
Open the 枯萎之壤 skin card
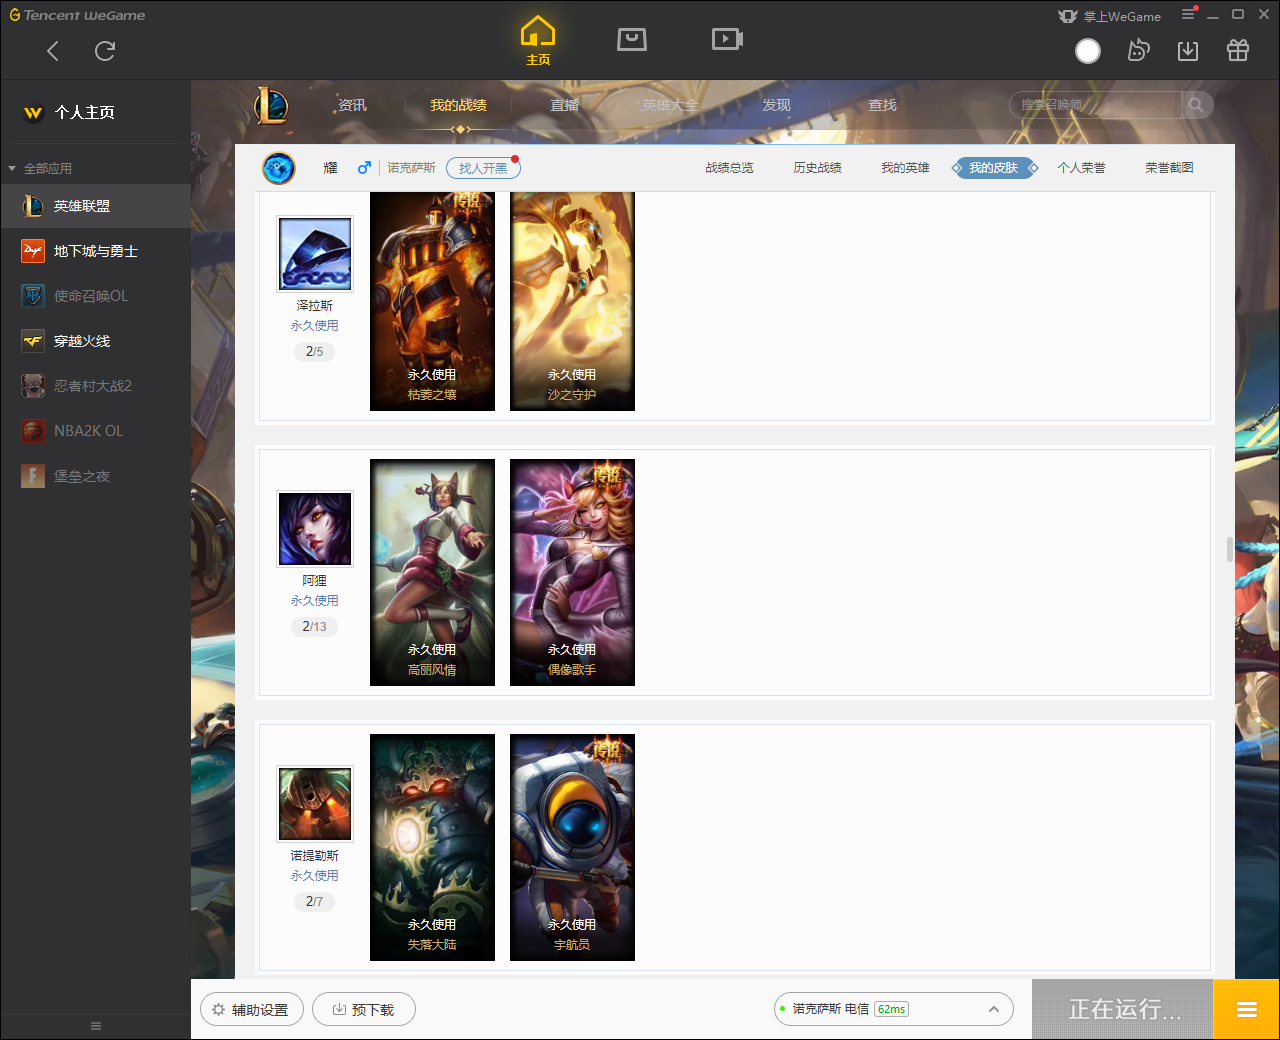(432, 301)
